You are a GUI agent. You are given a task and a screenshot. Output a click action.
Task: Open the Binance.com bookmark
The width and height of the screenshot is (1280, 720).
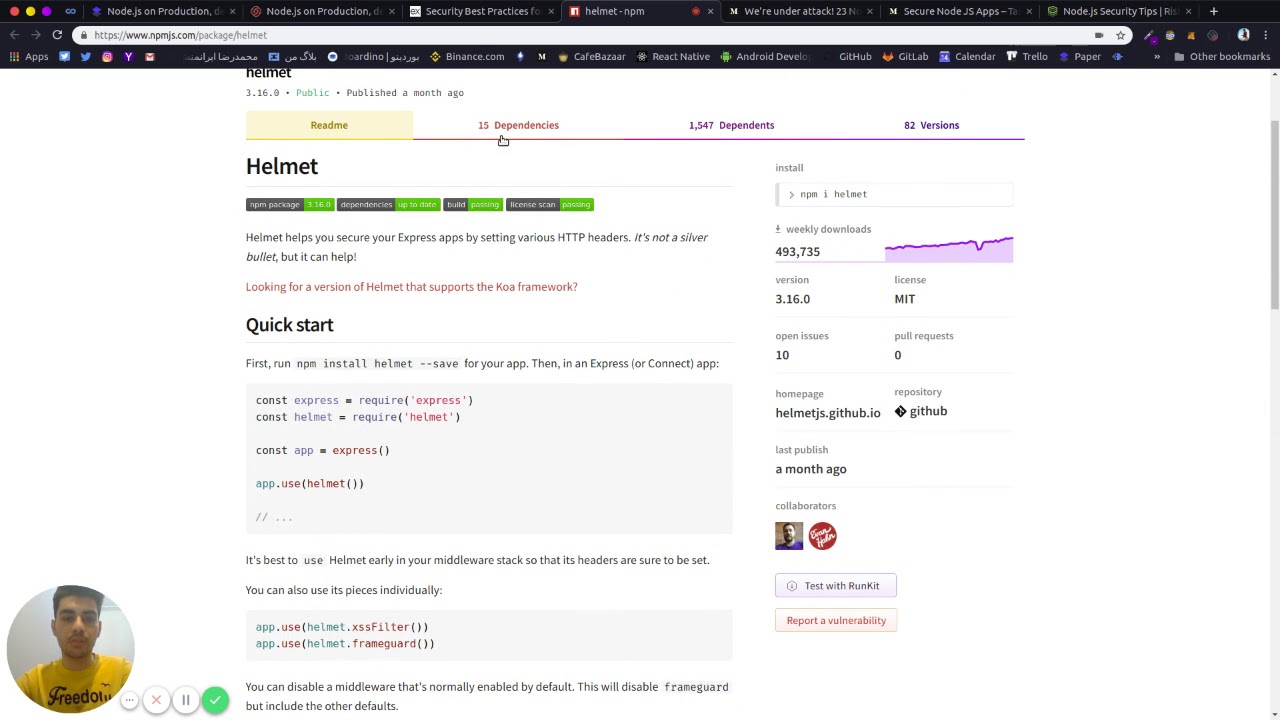coord(467,57)
